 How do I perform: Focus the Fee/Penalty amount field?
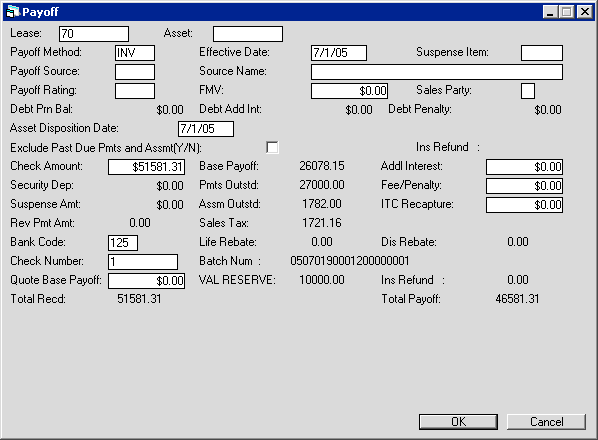(x=524, y=186)
